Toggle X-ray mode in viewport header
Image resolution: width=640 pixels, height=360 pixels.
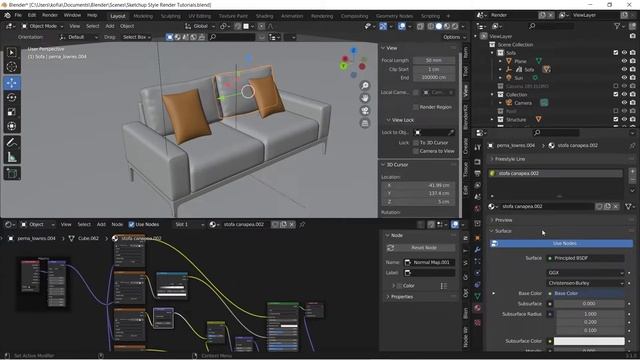(420, 26)
